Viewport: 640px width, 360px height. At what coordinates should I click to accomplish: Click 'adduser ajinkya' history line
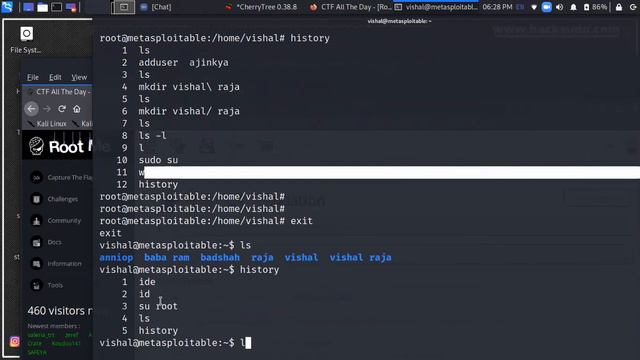(183, 62)
